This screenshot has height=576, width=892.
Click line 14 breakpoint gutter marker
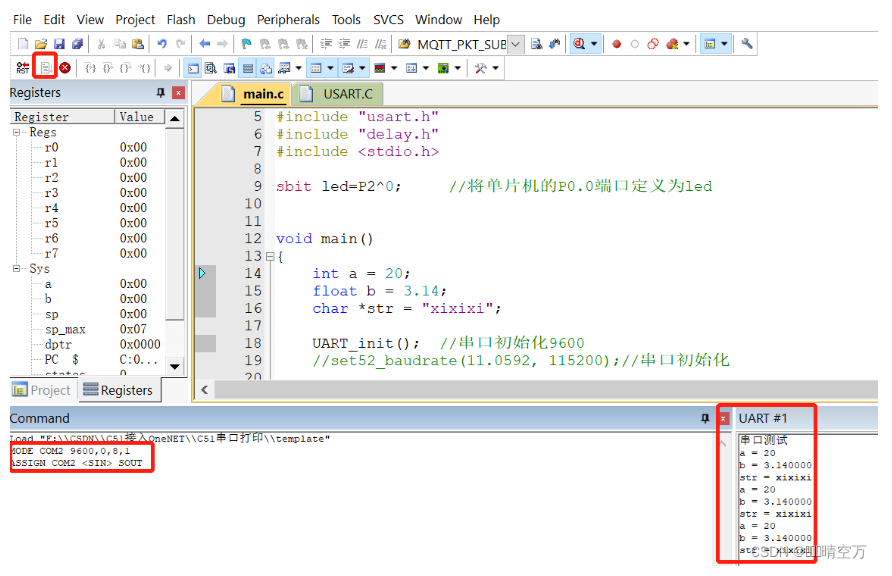204,273
